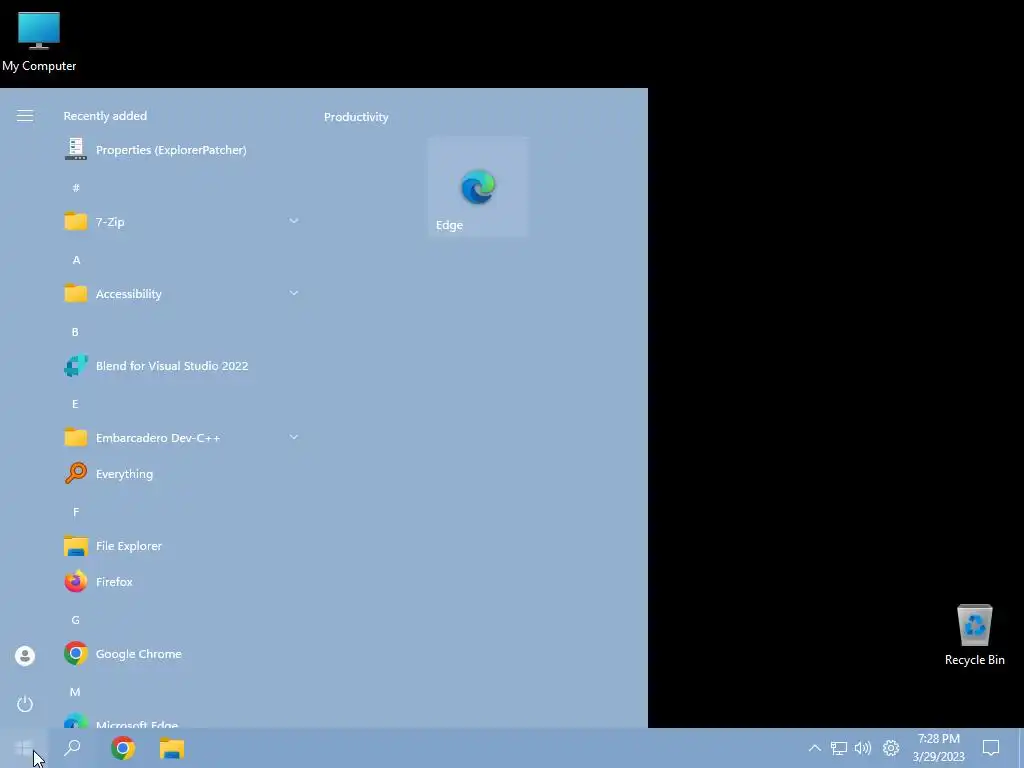
Task: Open the Action Center notifications icon
Action: pos(991,748)
